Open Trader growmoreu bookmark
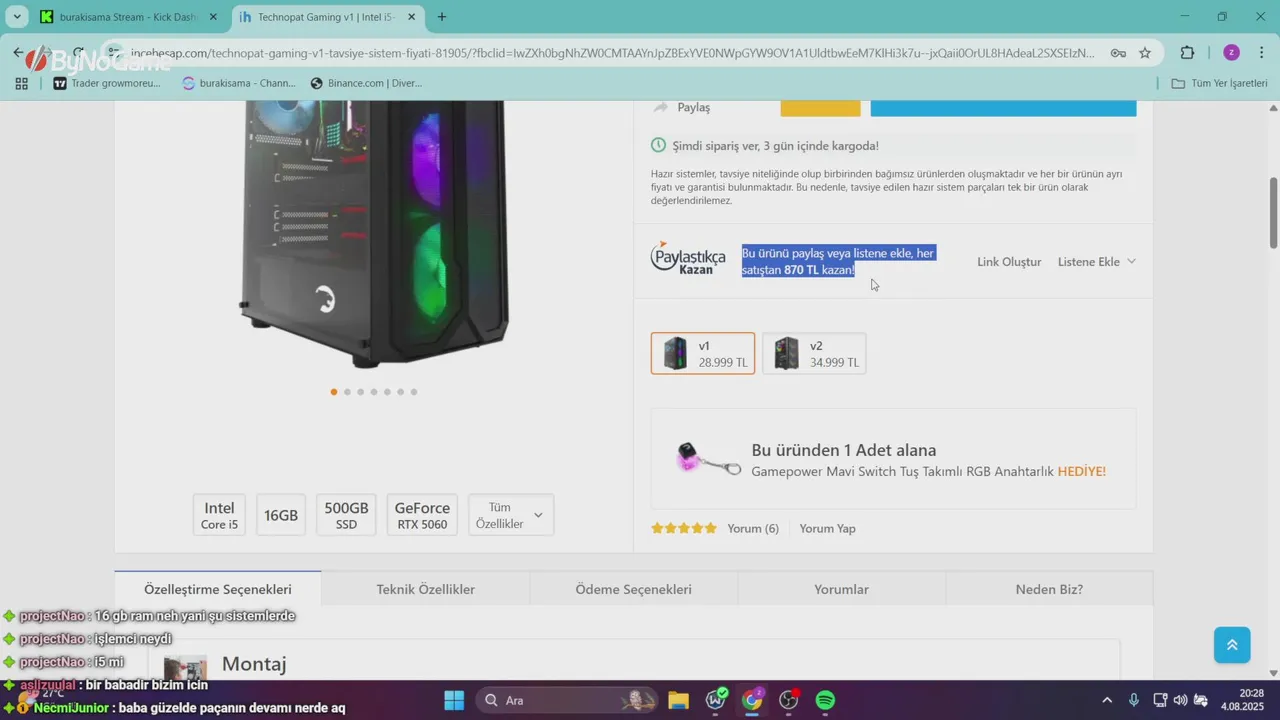 coord(106,83)
